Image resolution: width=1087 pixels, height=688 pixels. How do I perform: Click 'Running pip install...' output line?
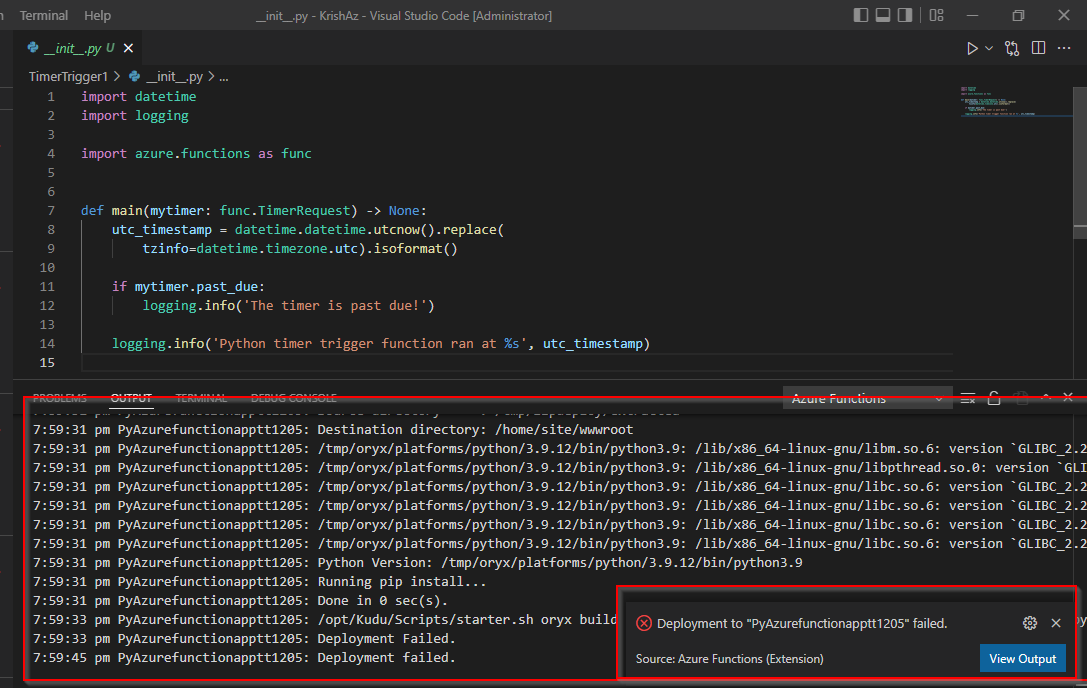(259, 581)
